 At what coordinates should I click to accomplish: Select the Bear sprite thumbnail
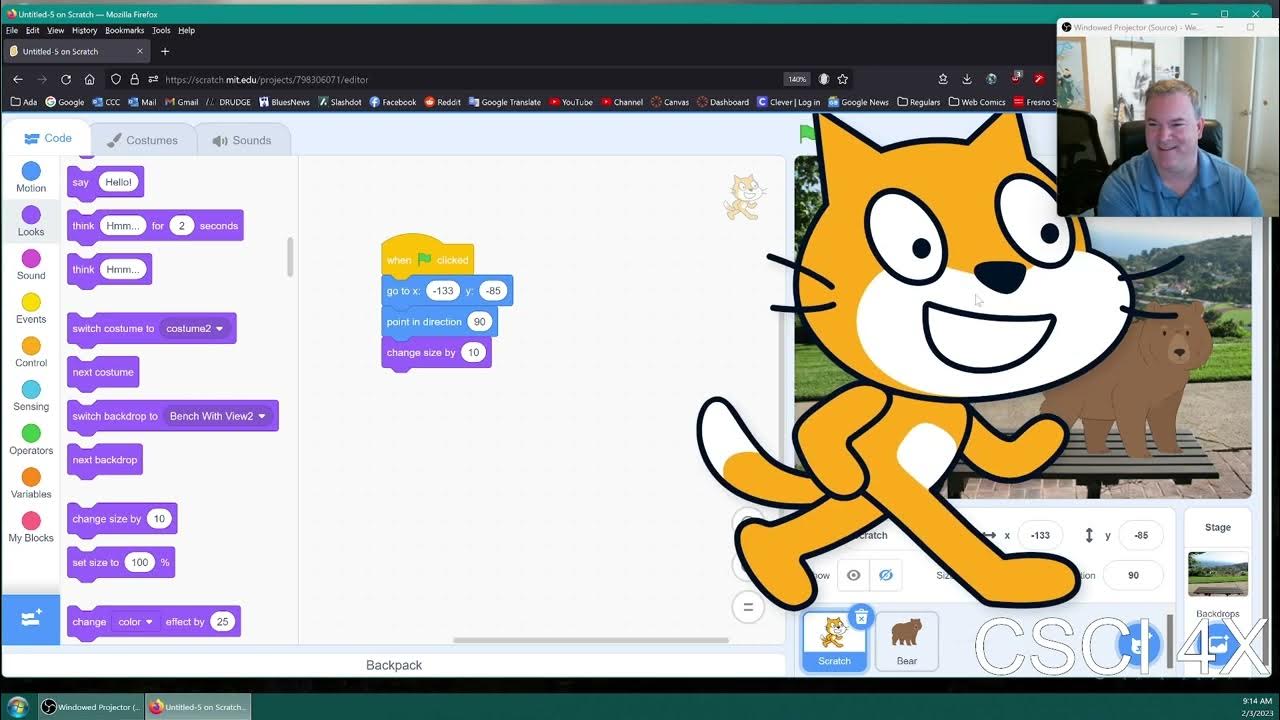pyautogui.click(x=907, y=640)
